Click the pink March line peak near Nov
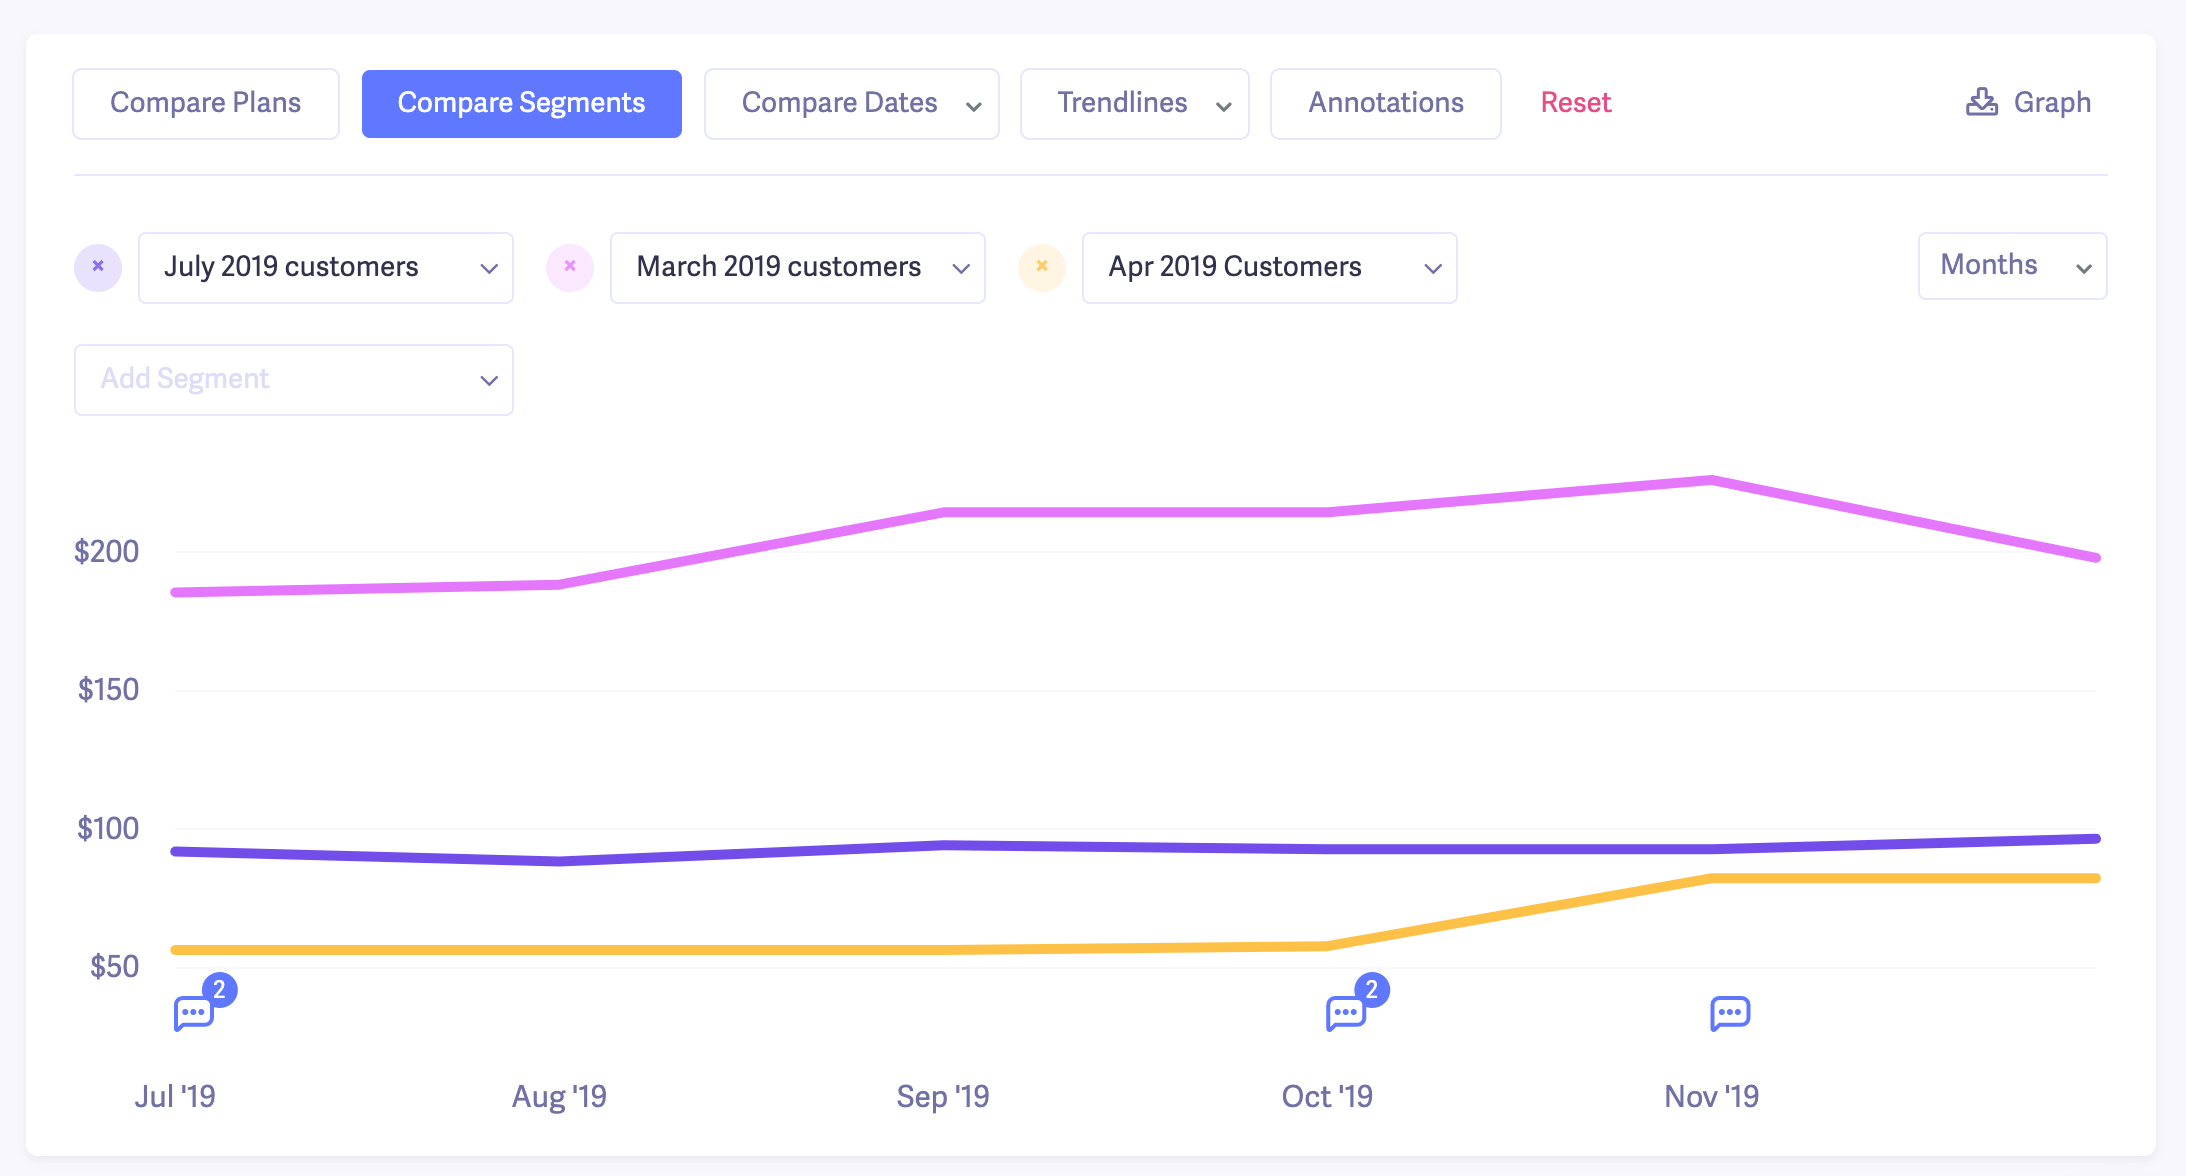 click(x=1712, y=481)
